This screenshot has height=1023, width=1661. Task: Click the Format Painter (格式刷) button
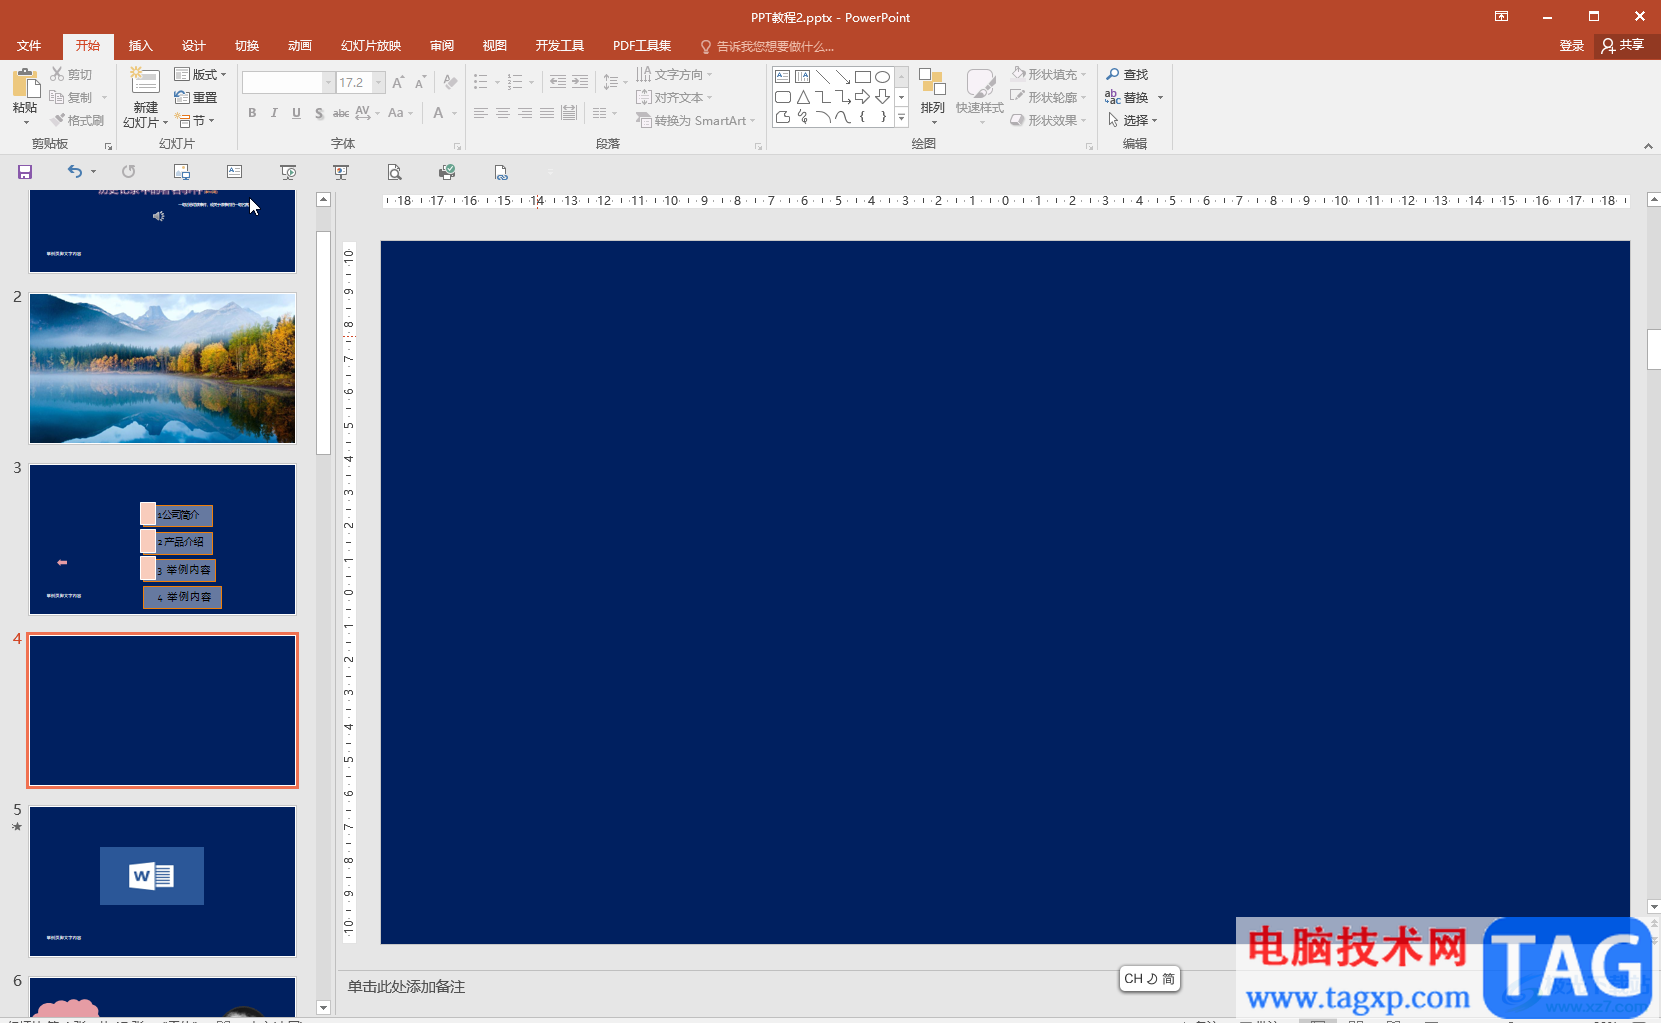(x=77, y=120)
